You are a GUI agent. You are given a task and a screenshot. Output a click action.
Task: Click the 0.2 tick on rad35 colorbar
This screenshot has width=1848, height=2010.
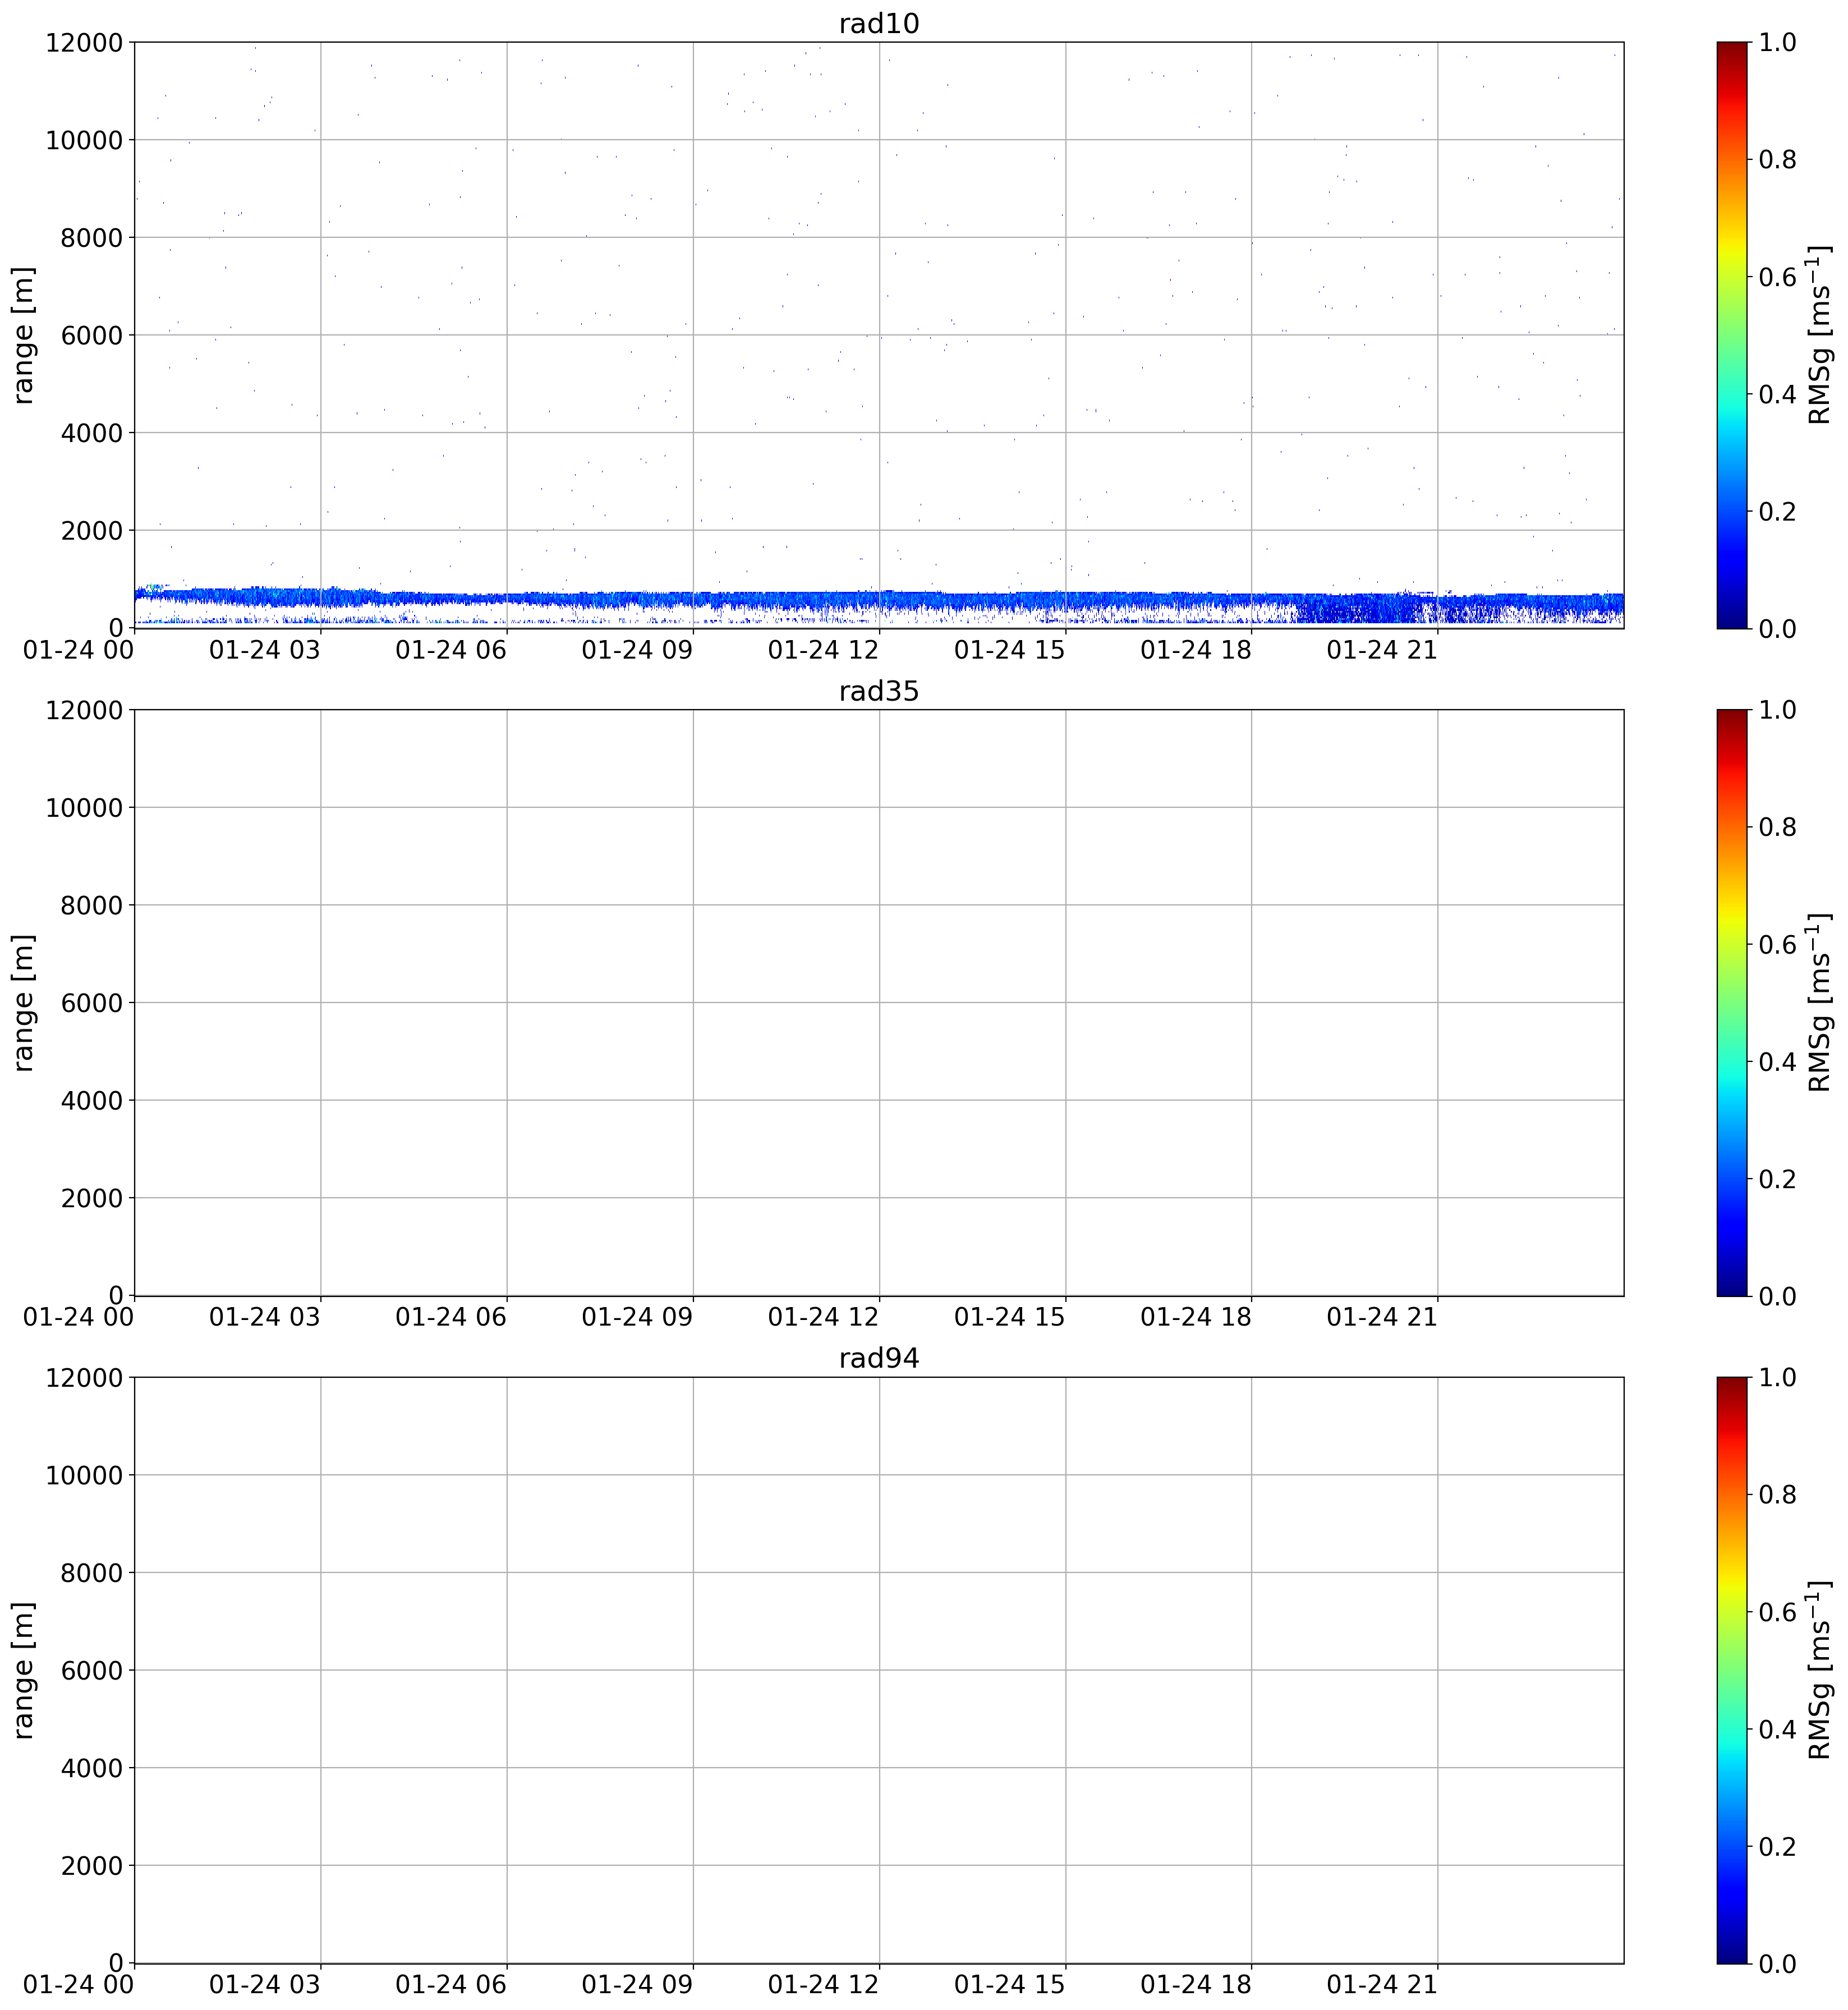[x=1778, y=1179]
